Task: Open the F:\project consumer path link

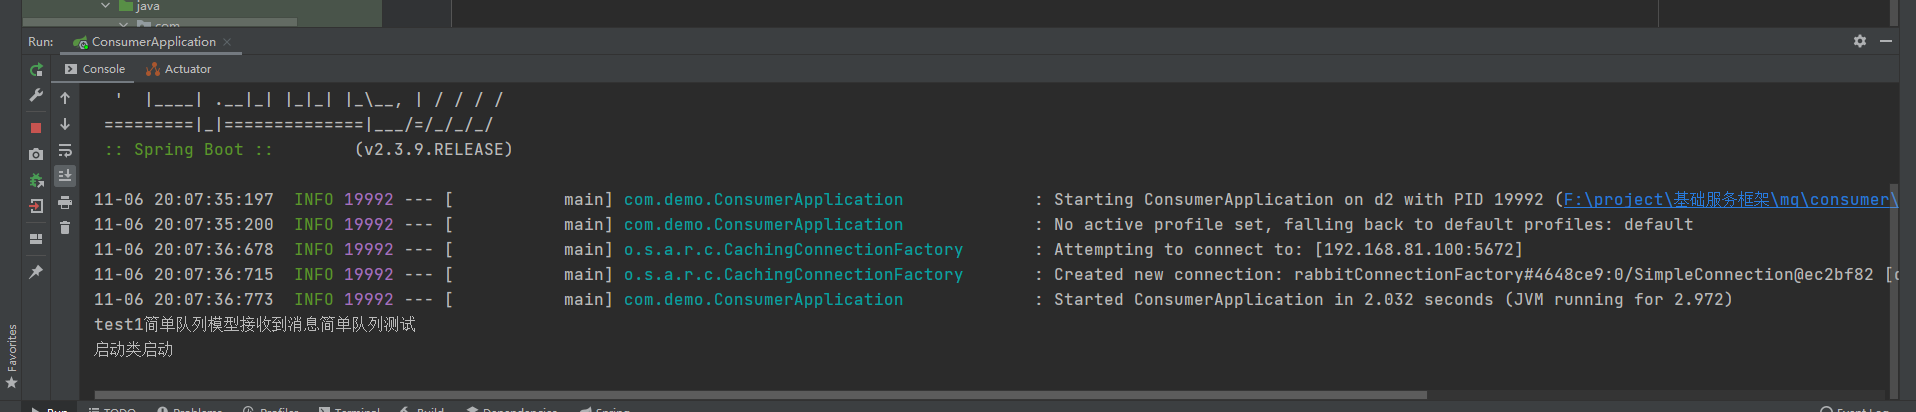Action: (x=1729, y=200)
